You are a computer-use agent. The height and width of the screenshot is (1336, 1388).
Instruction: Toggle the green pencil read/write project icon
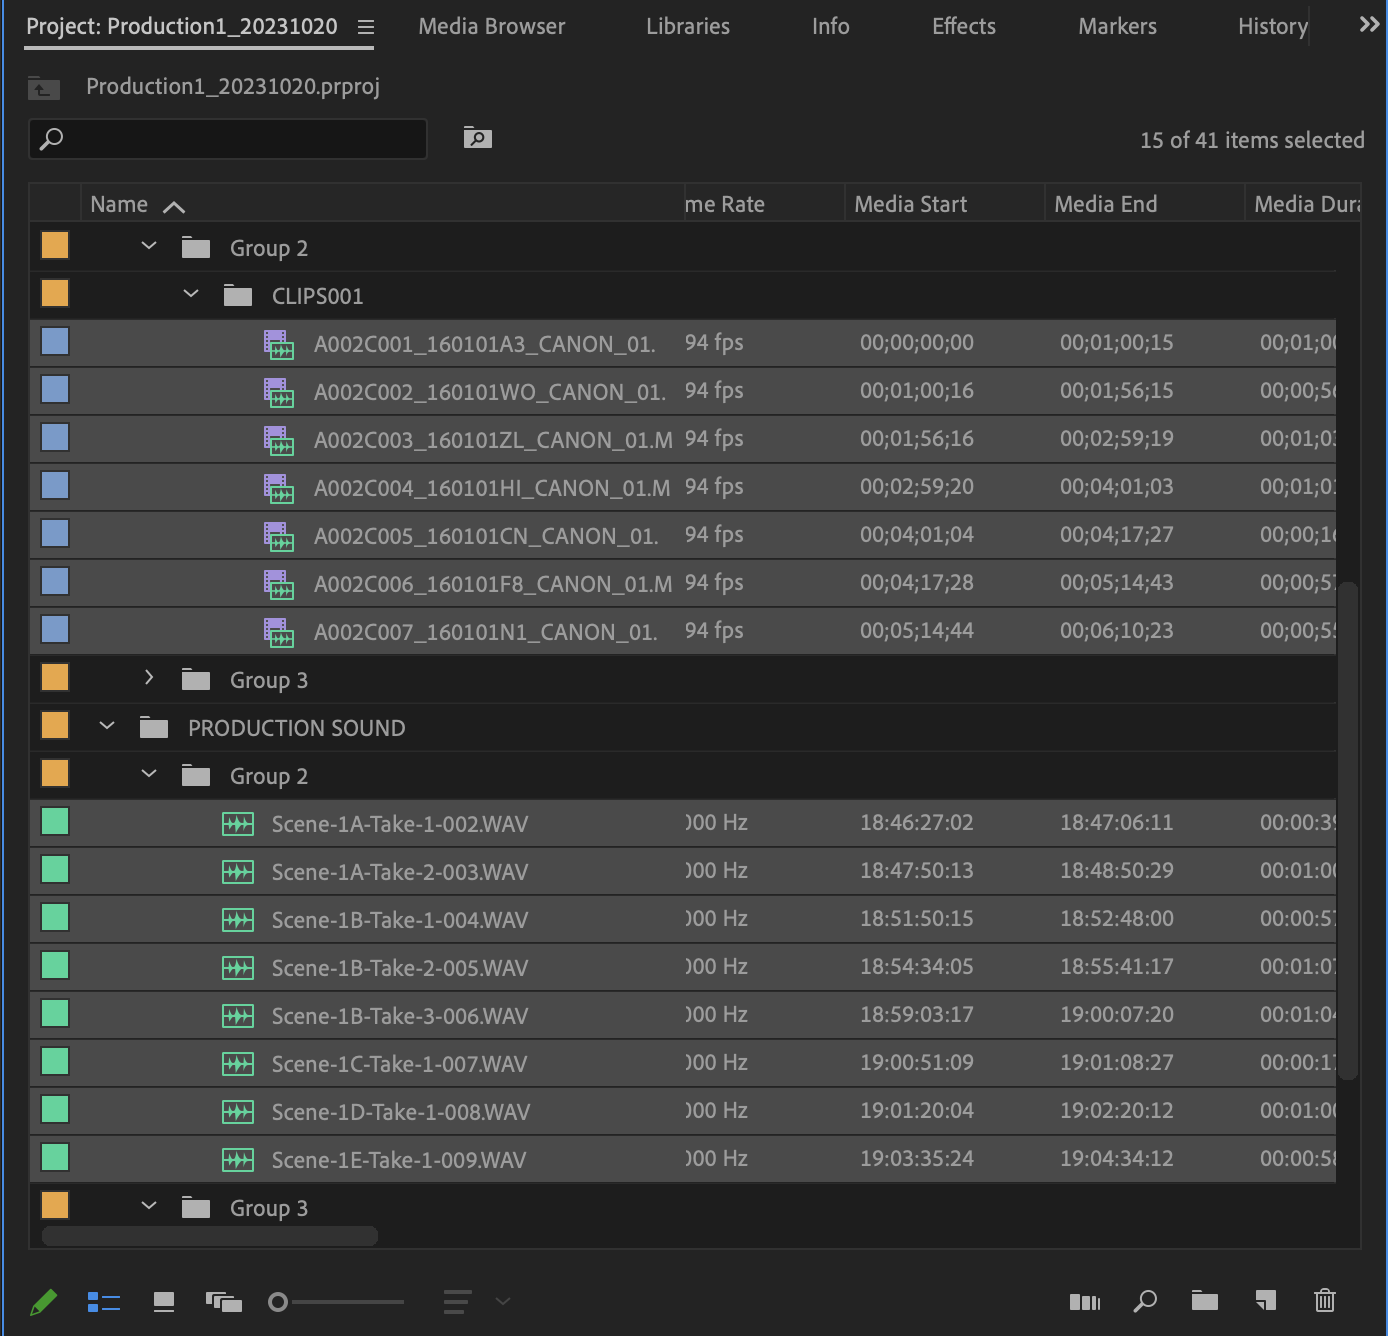[x=43, y=1302]
